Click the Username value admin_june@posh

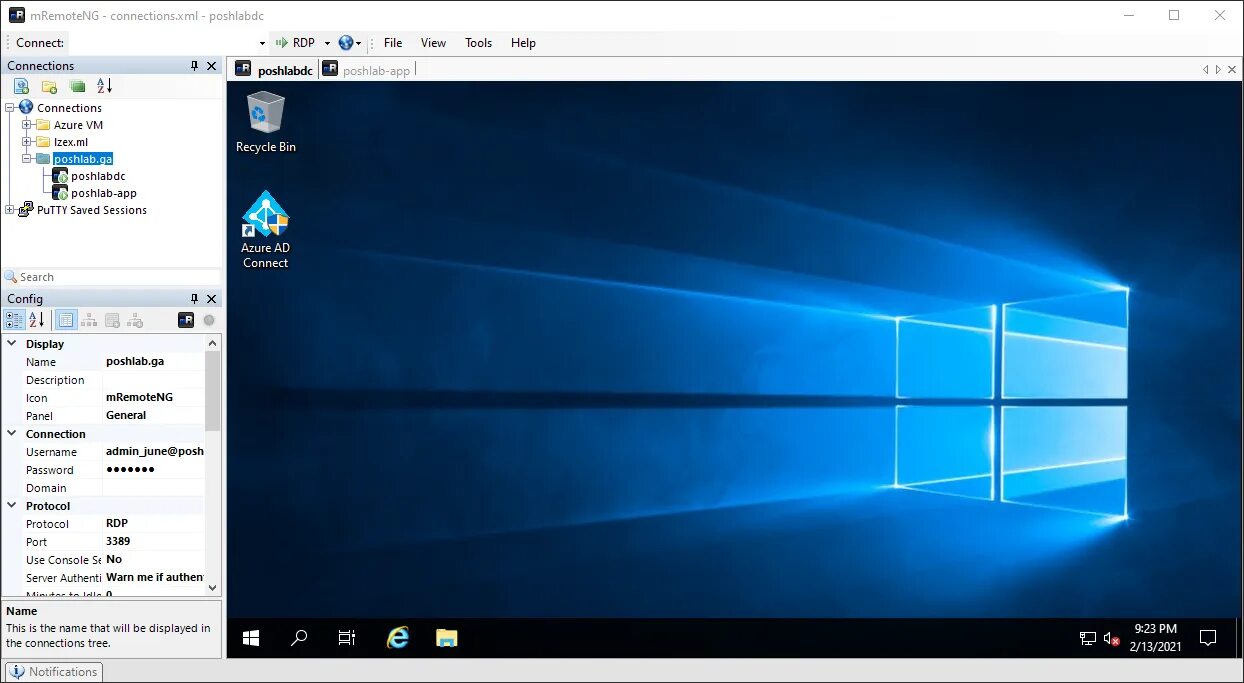coord(154,451)
